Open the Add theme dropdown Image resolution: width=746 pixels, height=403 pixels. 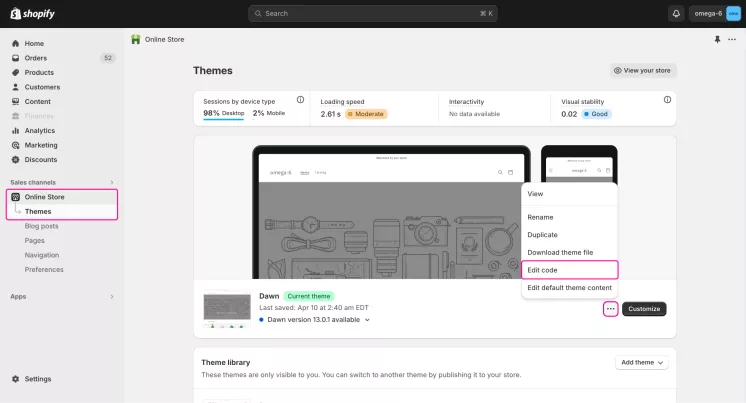[x=642, y=363]
